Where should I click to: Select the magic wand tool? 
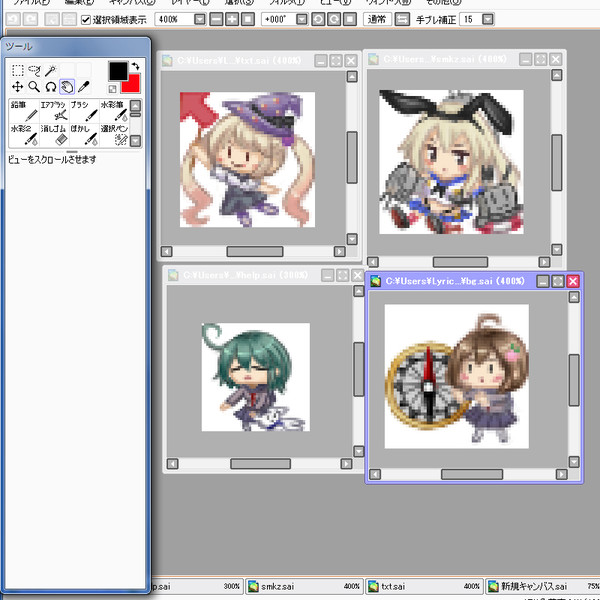coord(50,69)
